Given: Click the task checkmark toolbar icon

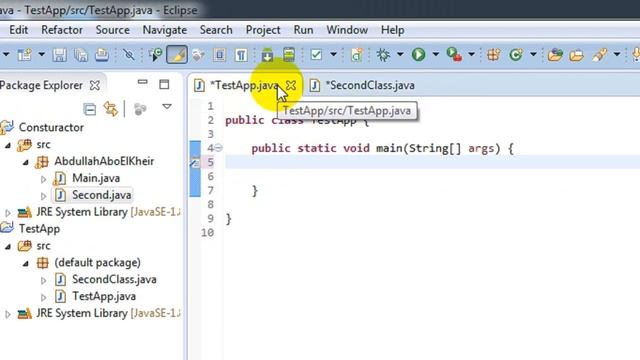Looking at the screenshot, I should click(316, 55).
